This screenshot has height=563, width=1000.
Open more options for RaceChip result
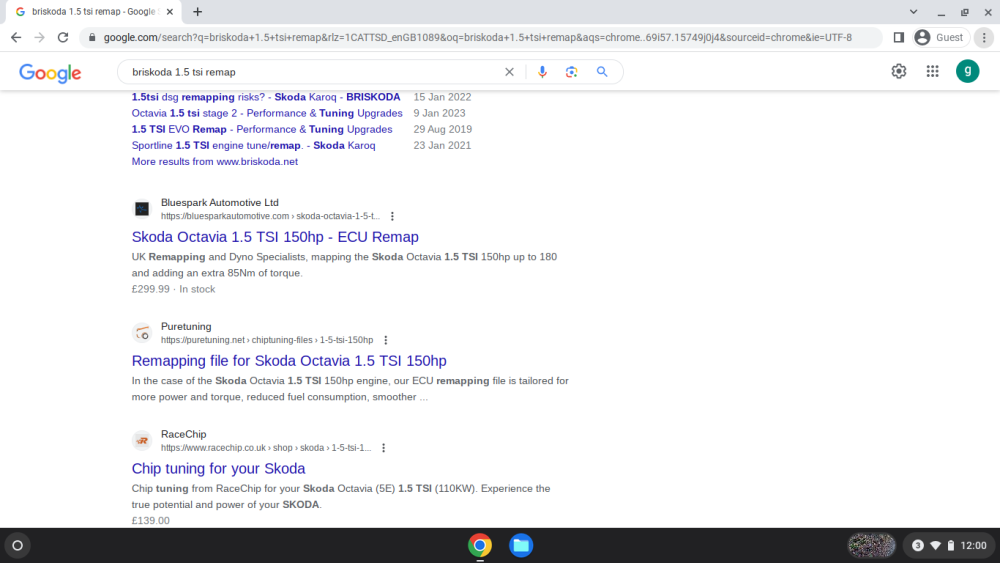383,448
